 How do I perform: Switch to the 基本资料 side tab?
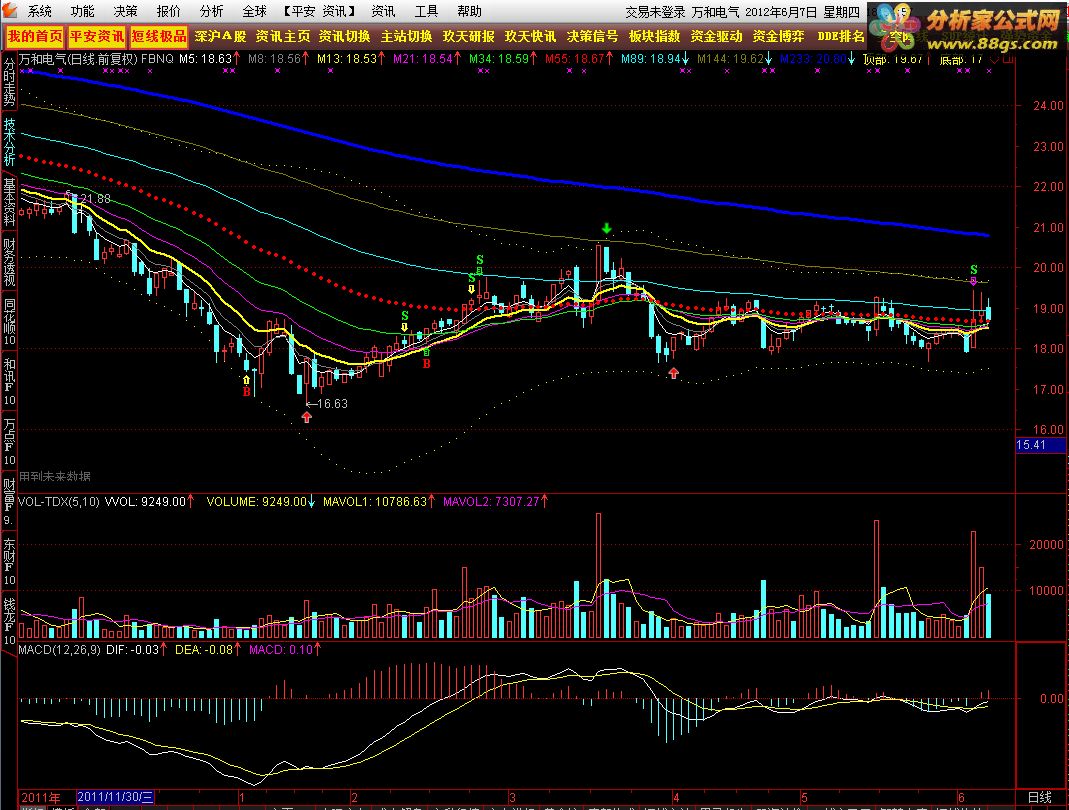[x=9, y=202]
